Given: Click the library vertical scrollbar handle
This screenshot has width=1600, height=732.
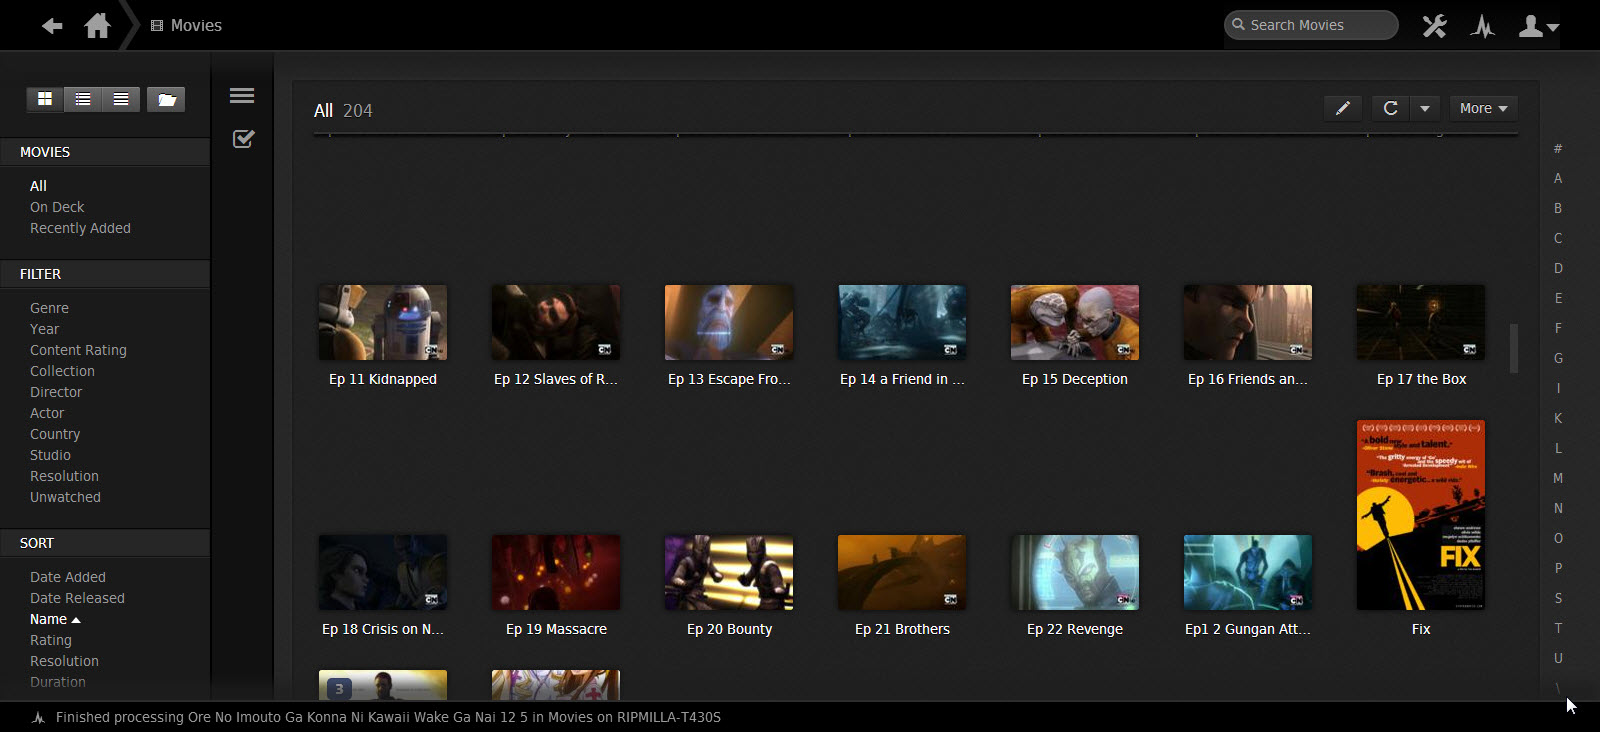Looking at the screenshot, I should (x=1514, y=348).
